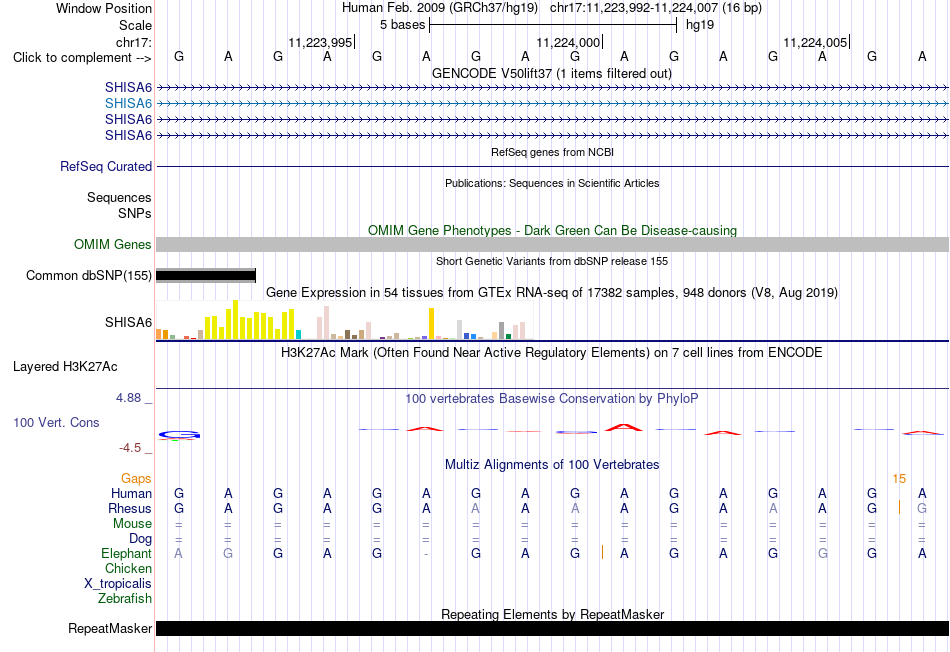Click the yellow bars in GTEx chart

(250, 321)
